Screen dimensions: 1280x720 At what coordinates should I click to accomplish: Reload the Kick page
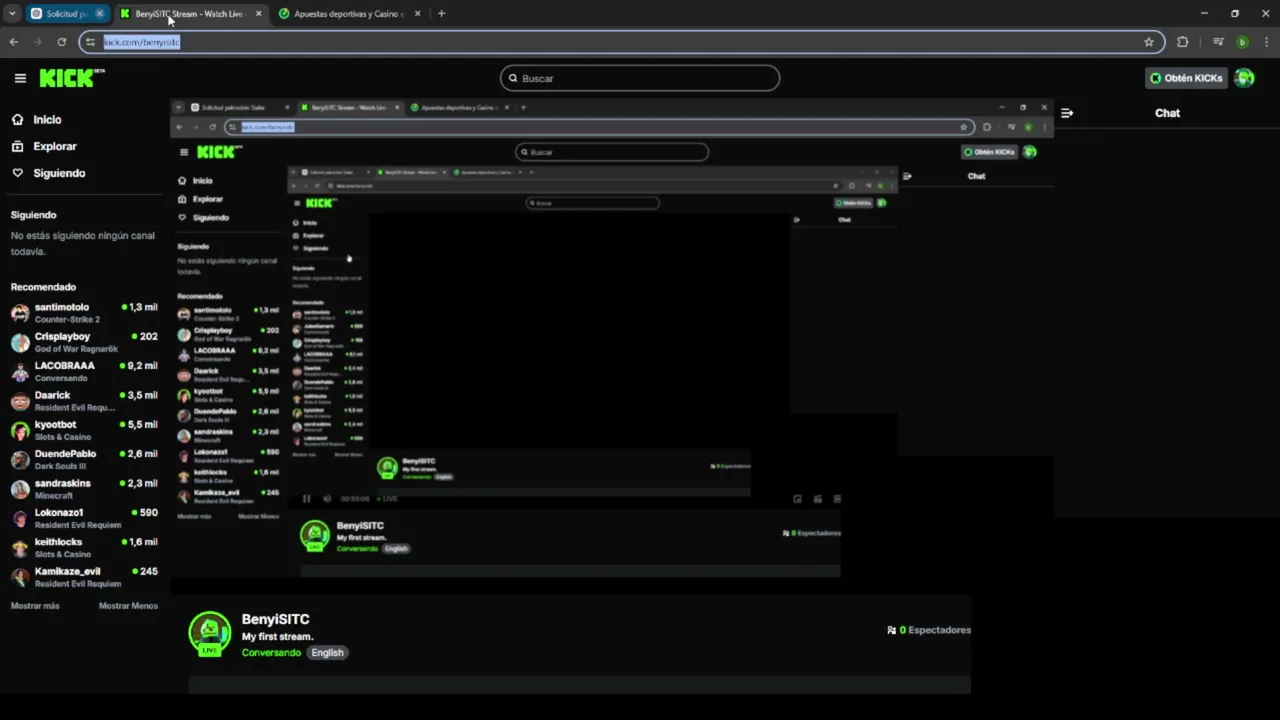click(62, 42)
